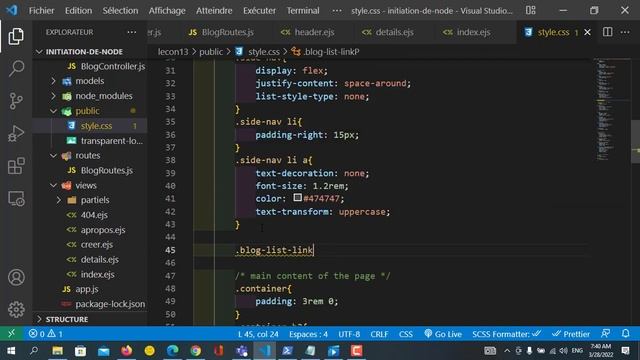Open the Sélection menu
The height and width of the screenshot is (360, 640).
pos(120,10)
